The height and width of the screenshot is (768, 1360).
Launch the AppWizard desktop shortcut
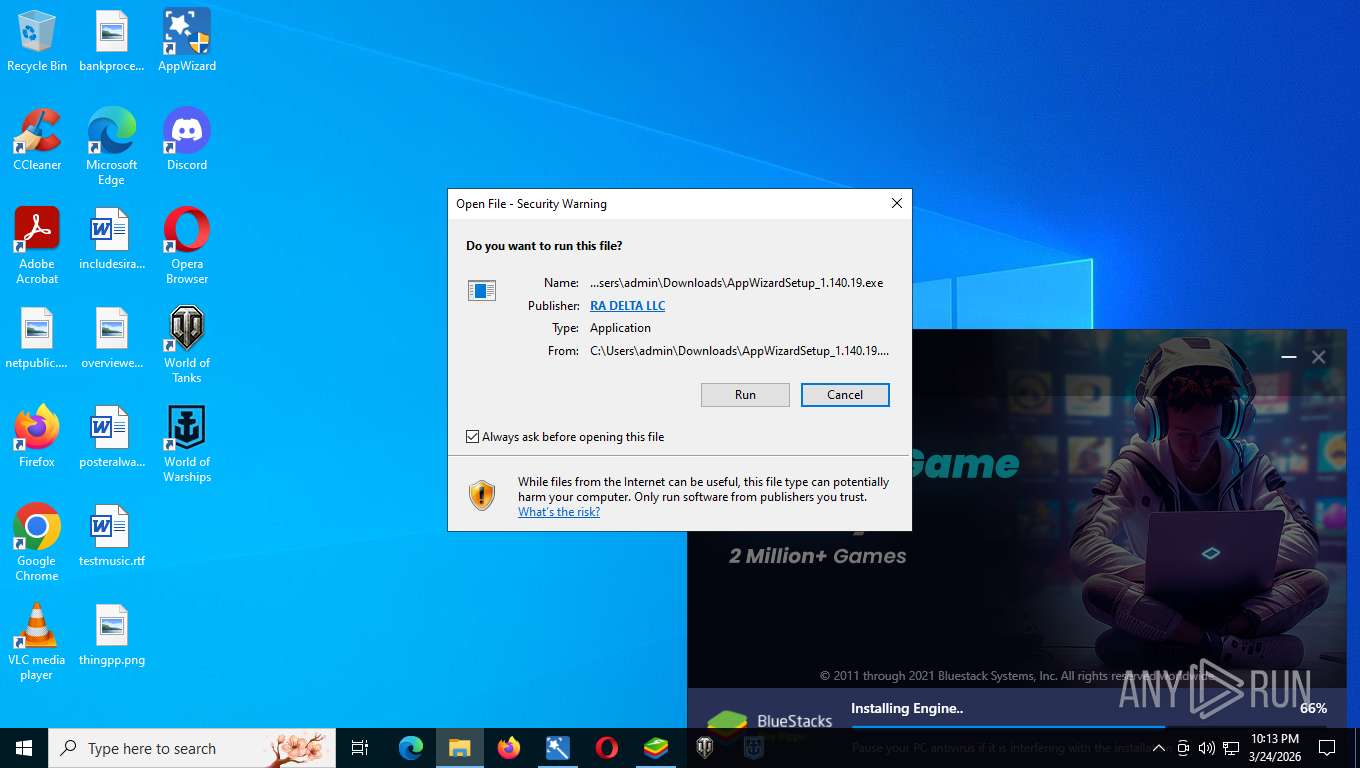(x=187, y=41)
